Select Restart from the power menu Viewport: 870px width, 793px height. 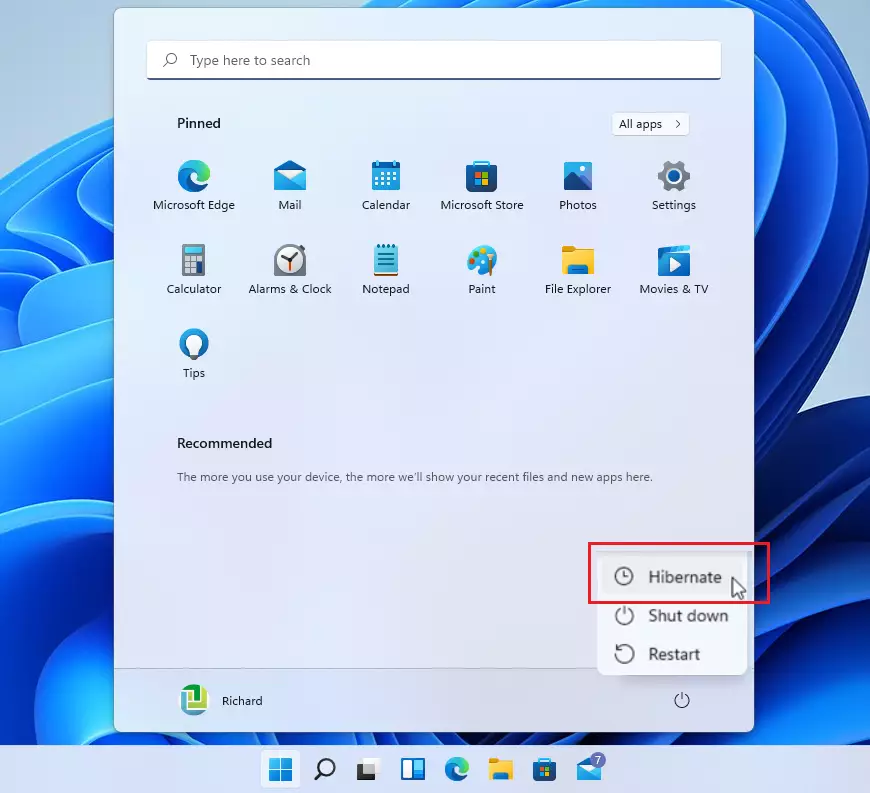coord(671,654)
